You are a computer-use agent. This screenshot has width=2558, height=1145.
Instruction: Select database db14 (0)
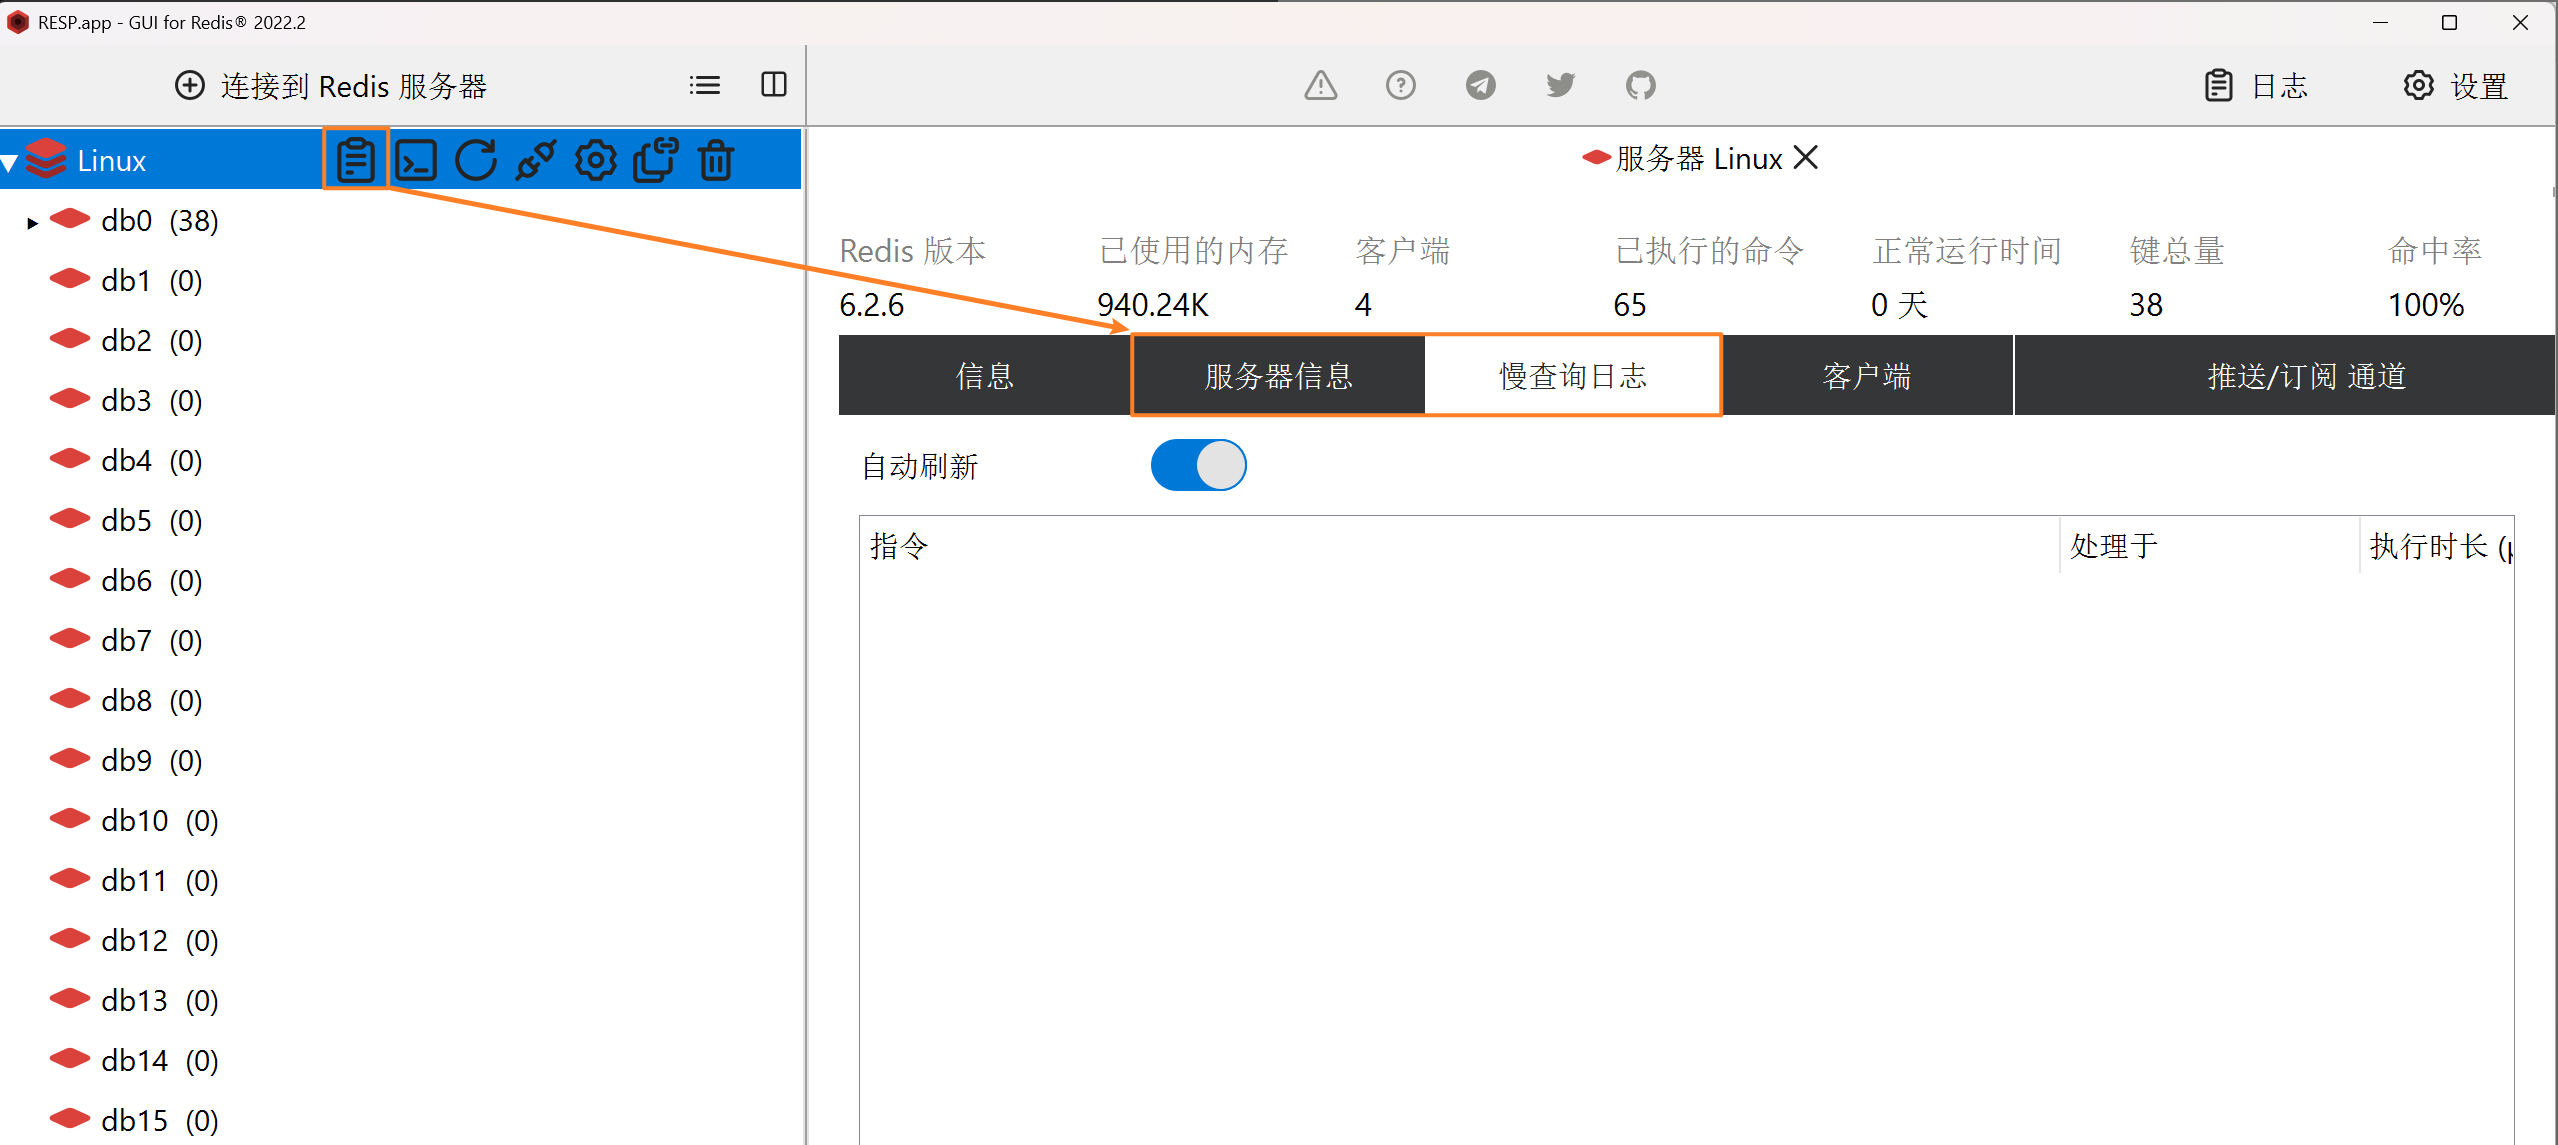pyautogui.click(x=160, y=1061)
